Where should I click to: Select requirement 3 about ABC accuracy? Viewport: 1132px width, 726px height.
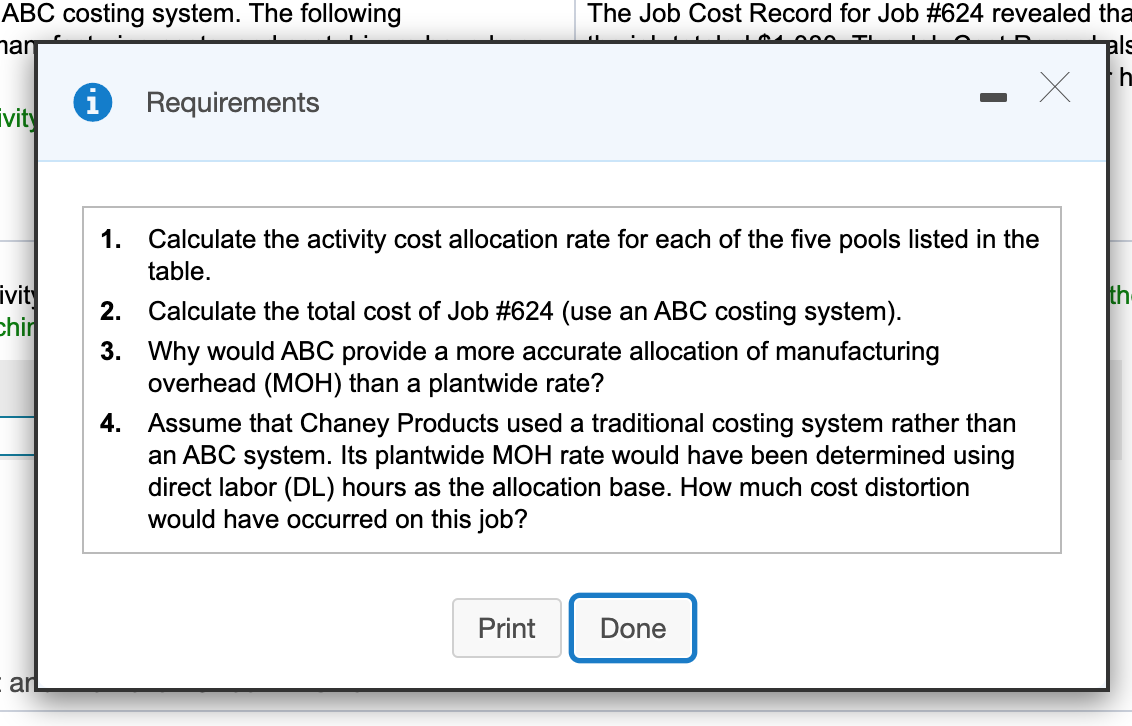[x=543, y=367]
